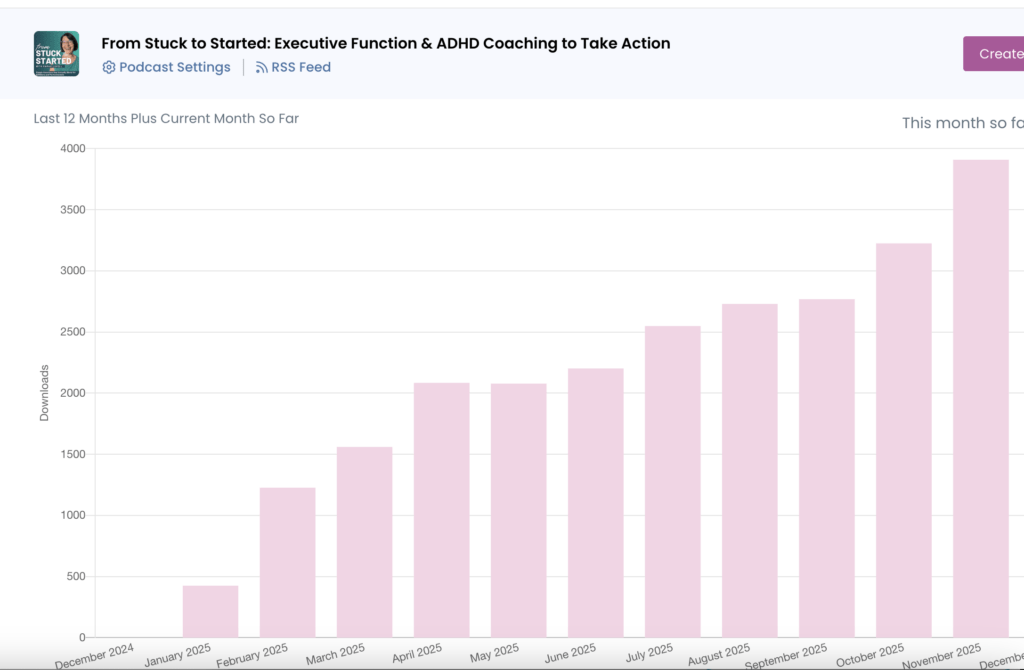The width and height of the screenshot is (1024, 670).
Task: Open the podcast cover art thumbnail
Action: click(56, 54)
